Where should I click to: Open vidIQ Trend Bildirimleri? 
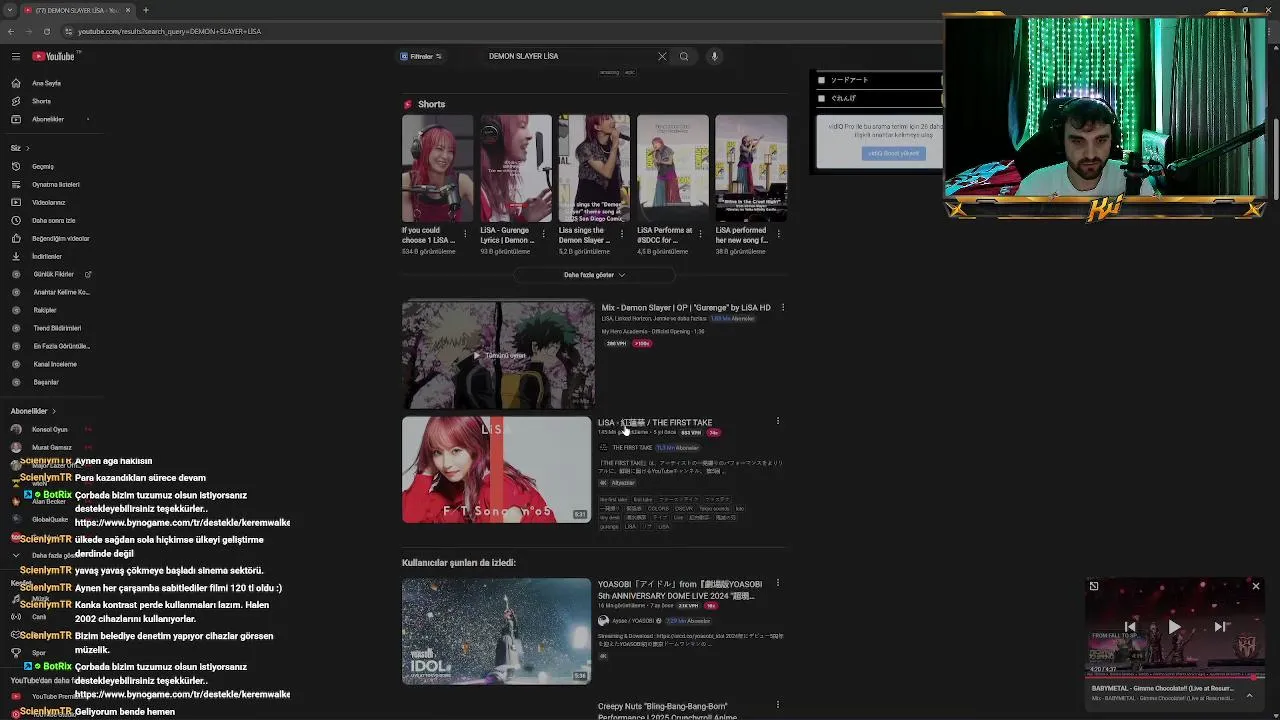[x=57, y=328]
